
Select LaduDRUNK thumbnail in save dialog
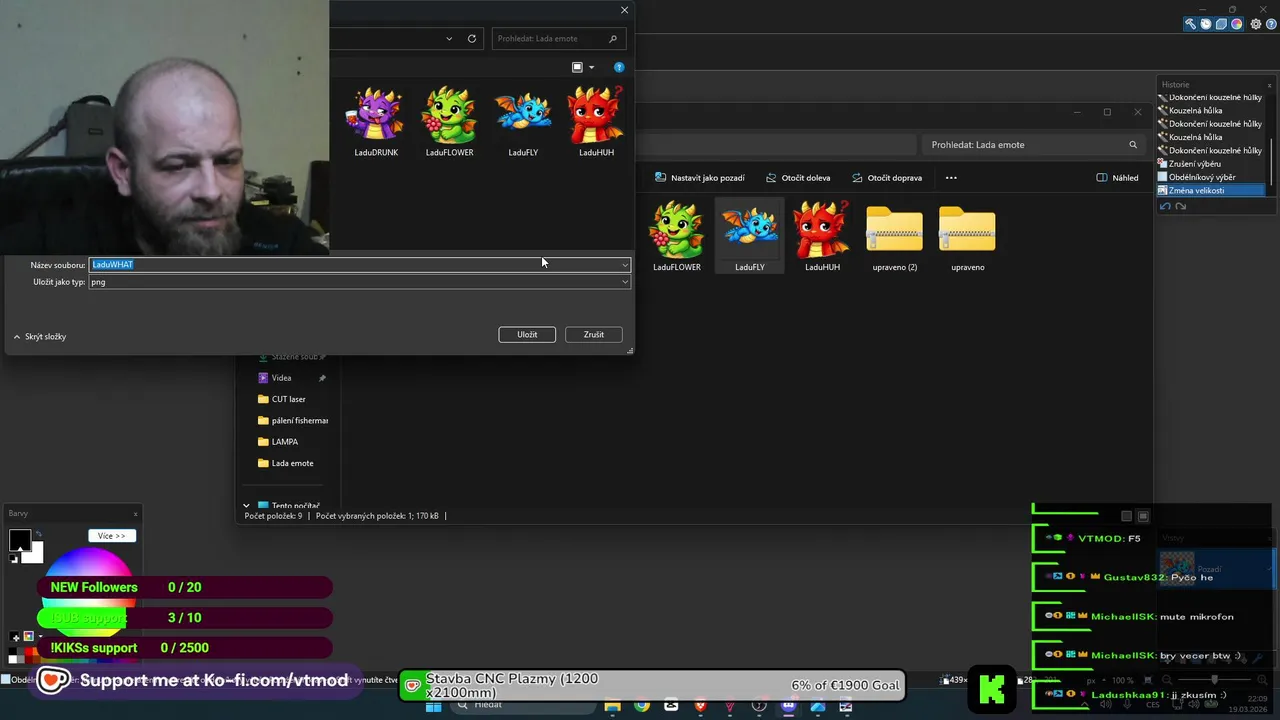coord(376,122)
